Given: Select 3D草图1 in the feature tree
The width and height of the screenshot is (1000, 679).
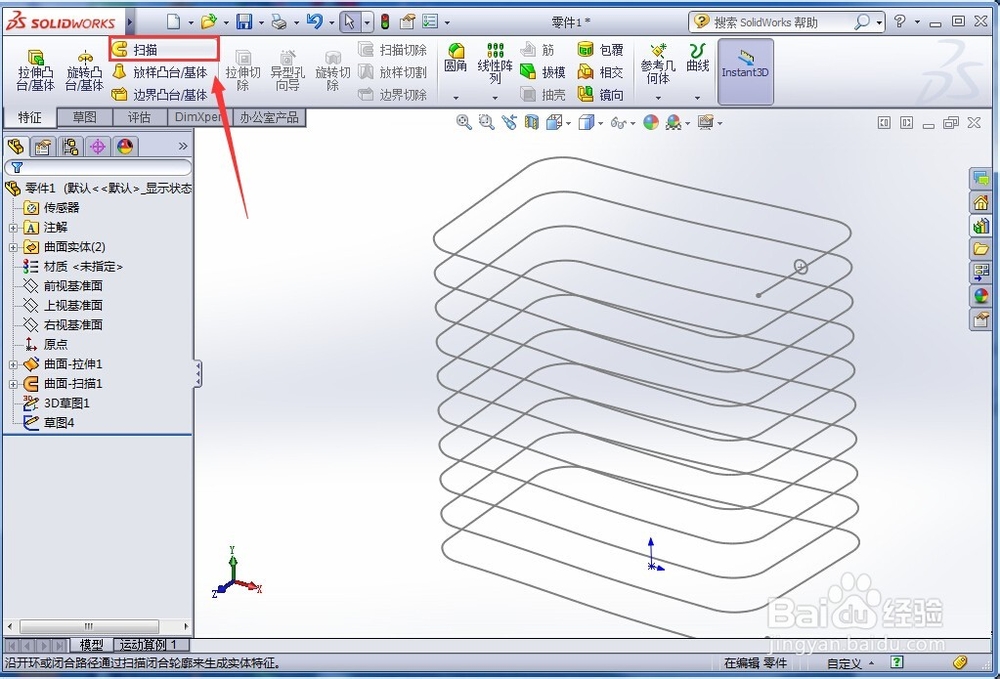Looking at the screenshot, I should coord(66,403).
